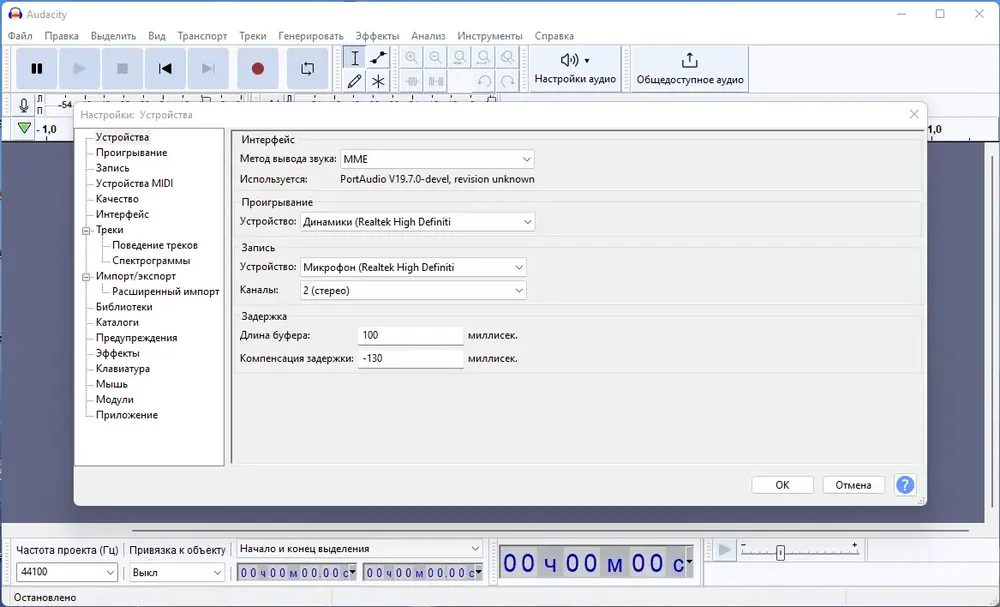Screen dimensions: 1000x607
Task: Open the Файл menu
Action: click(x=20, y=36)
